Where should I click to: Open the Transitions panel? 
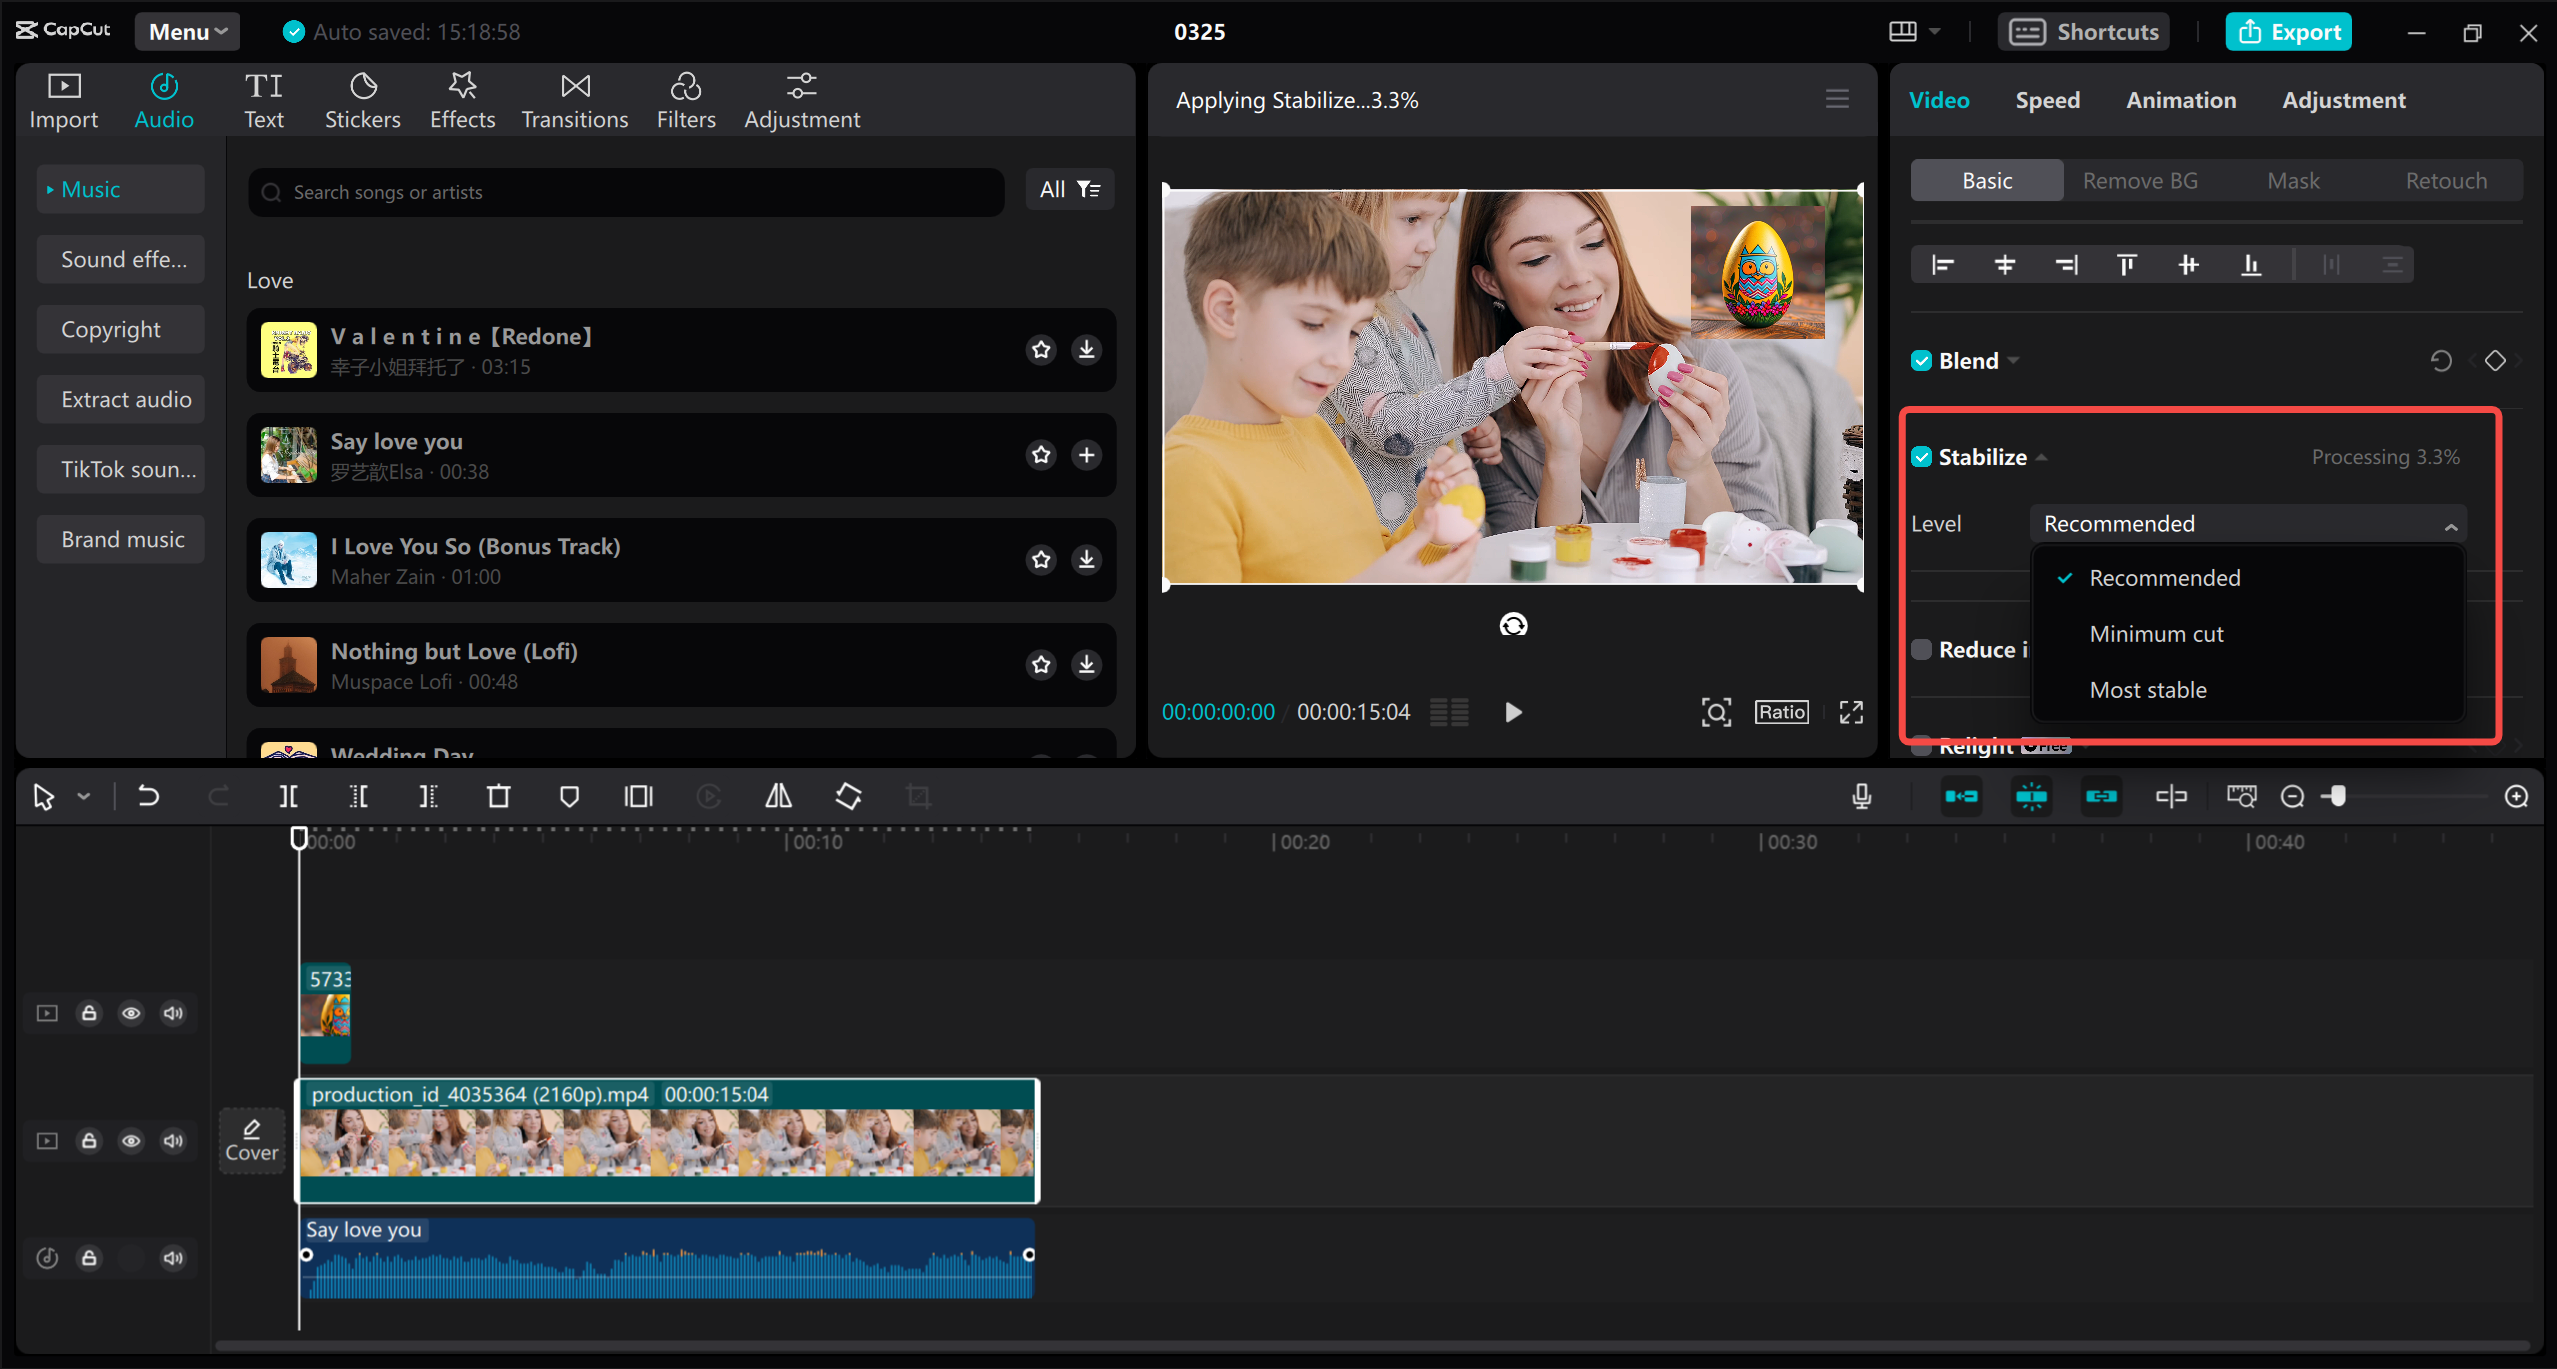[574, 98]
